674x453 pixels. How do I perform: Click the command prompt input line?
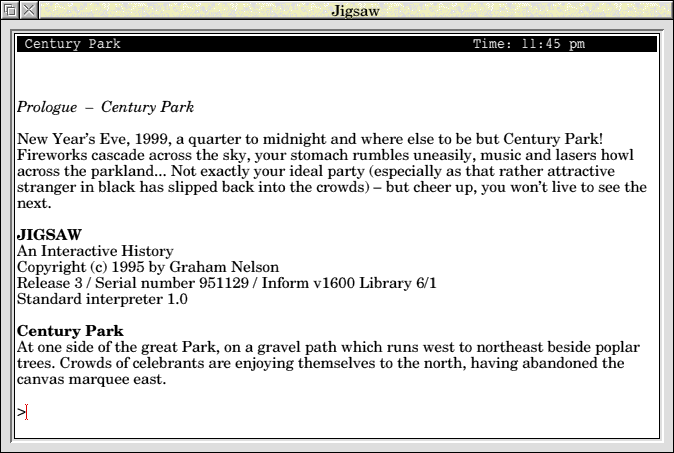point(337,412)
